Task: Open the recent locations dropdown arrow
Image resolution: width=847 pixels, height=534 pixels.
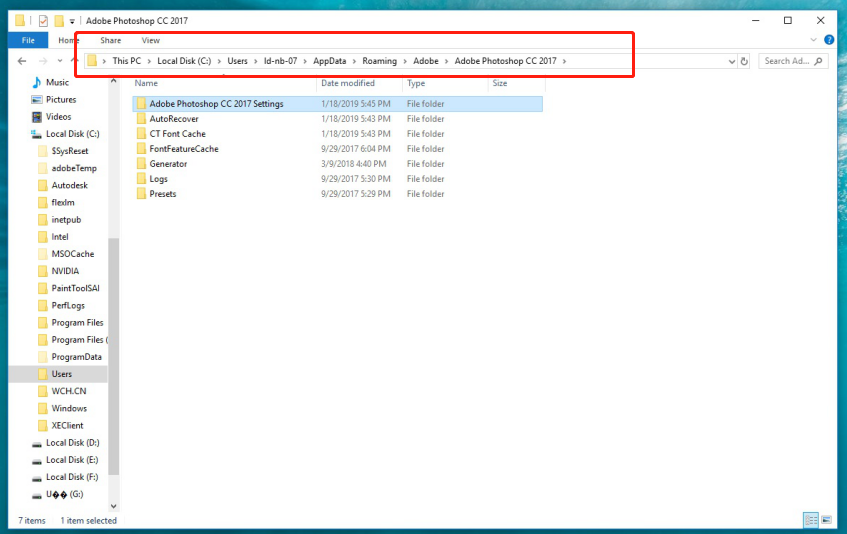Action: click(60, 61)
